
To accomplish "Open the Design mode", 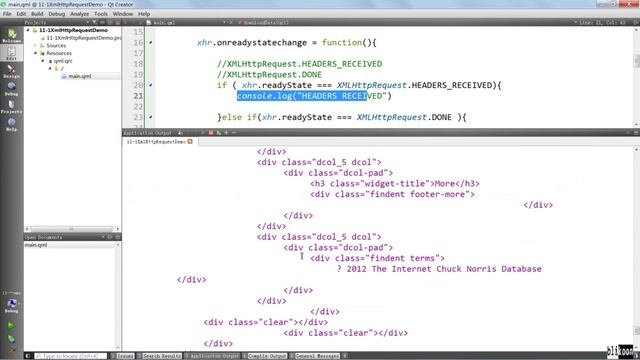I will coord(11,71).
